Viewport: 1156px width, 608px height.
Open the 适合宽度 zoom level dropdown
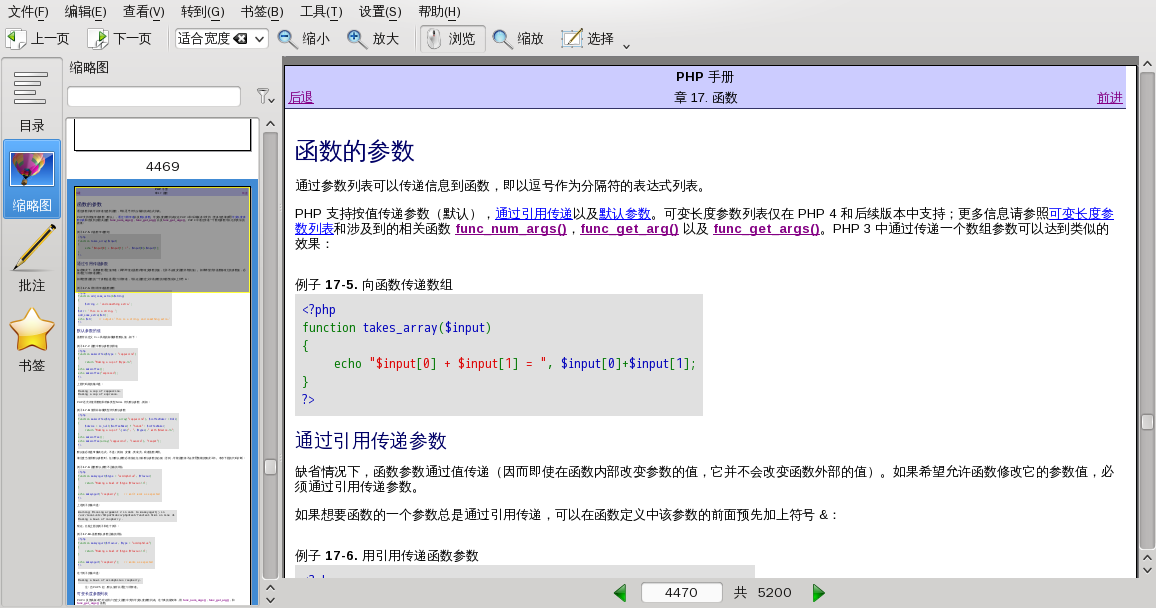point(260,38)
